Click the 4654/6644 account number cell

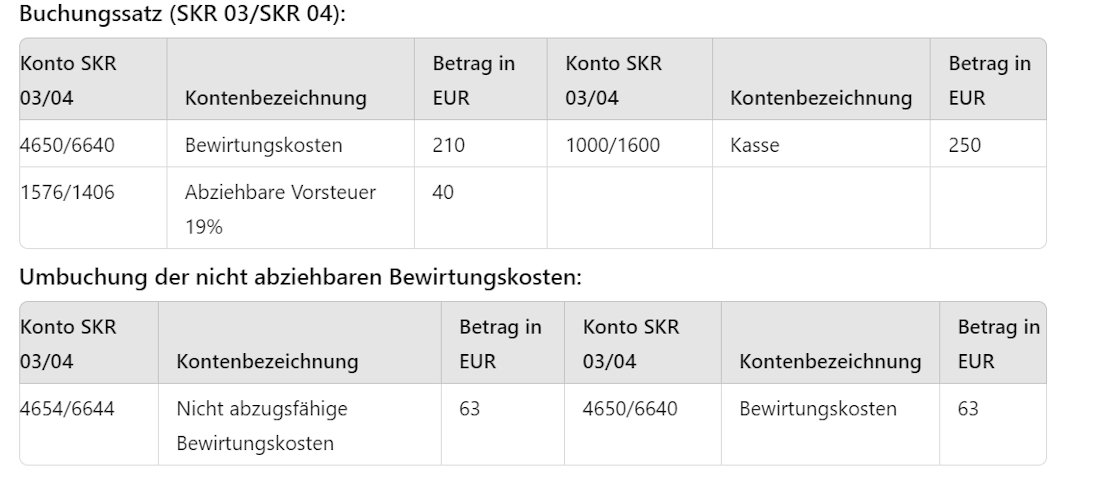pyautogui.click(x=67, y=409)
